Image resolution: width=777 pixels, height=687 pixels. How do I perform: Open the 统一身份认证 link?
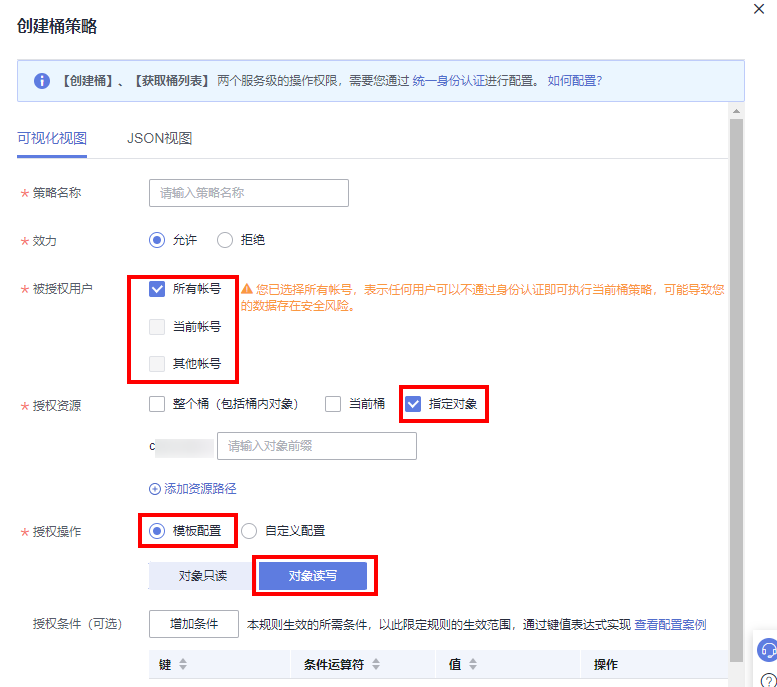click(448, 81)
